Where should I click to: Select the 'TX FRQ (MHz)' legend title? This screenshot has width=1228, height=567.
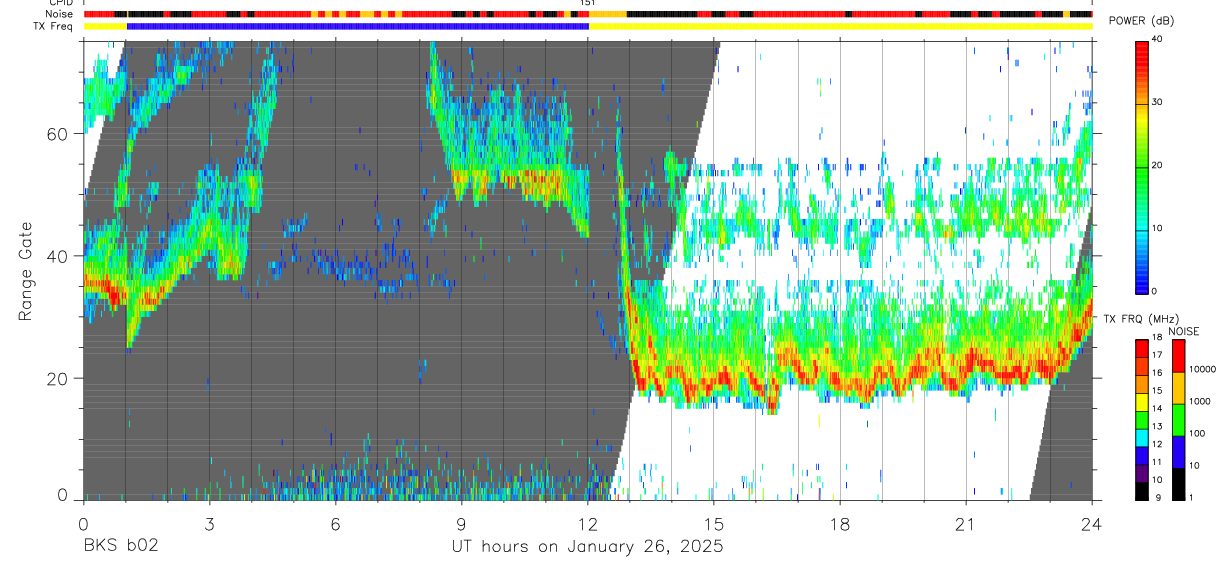(1139, 318)
